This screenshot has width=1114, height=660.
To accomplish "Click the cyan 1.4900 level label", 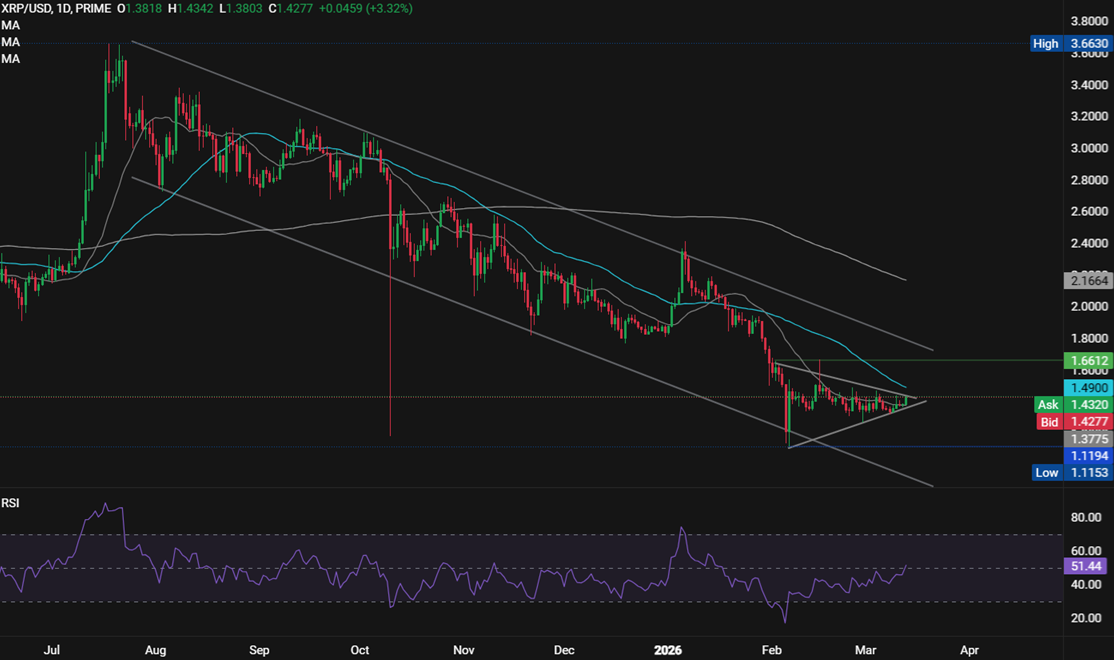I will 1084,387.
